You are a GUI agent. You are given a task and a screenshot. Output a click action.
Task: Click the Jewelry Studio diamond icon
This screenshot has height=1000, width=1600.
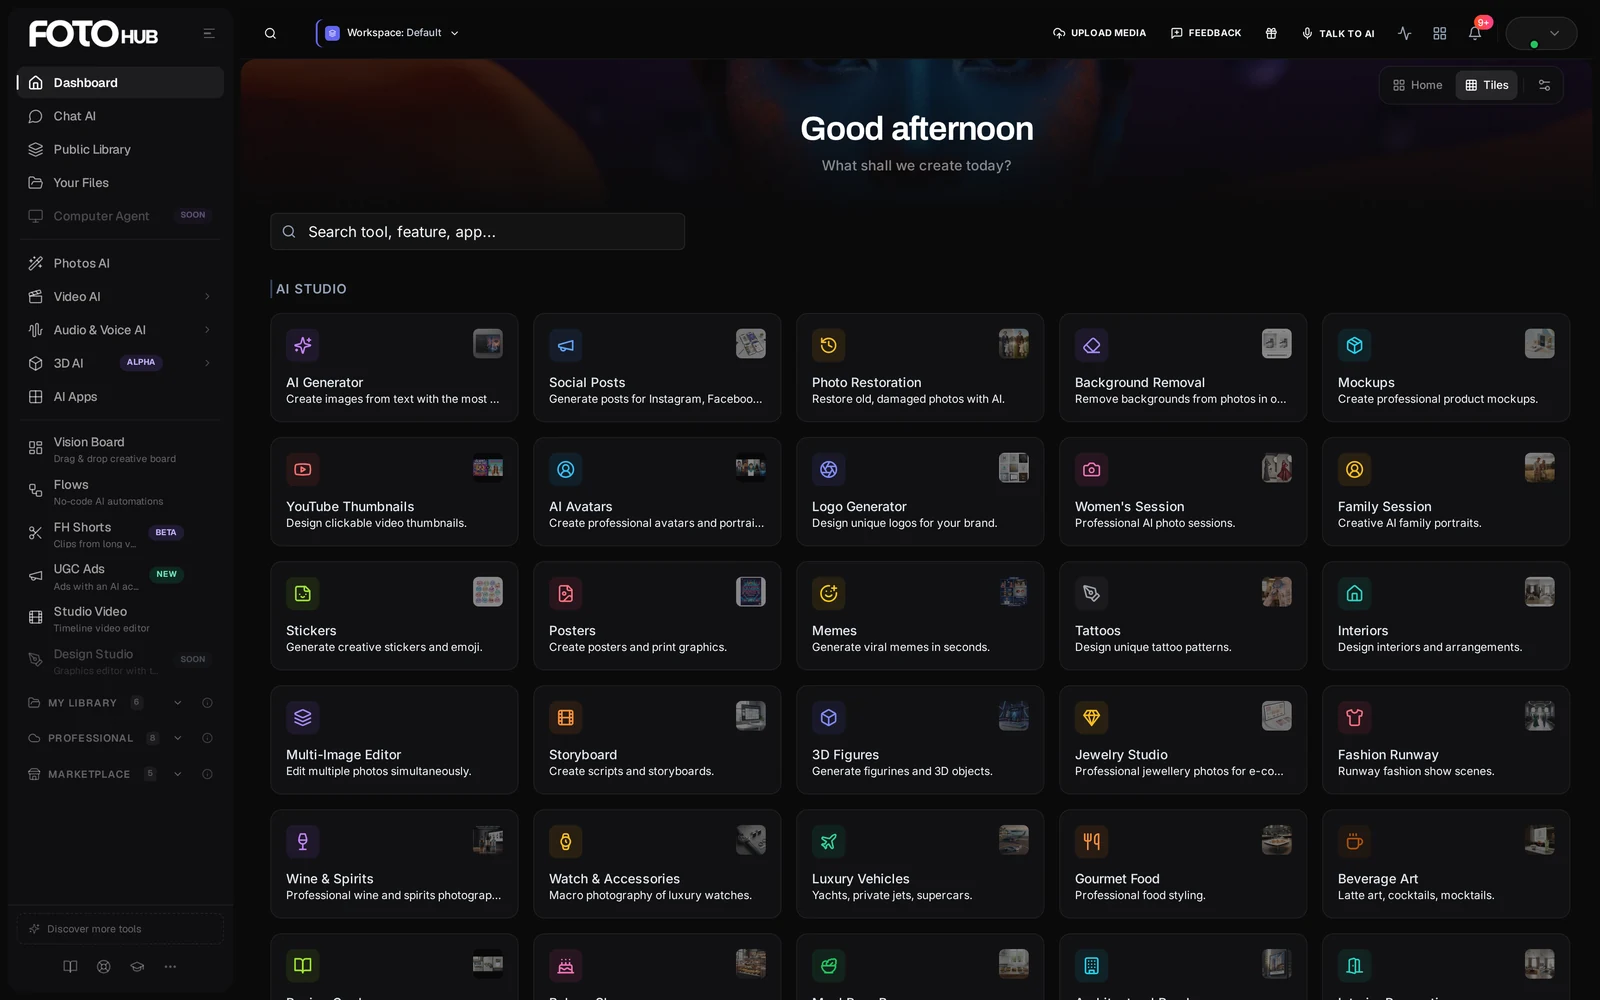tap(1091, 717)
